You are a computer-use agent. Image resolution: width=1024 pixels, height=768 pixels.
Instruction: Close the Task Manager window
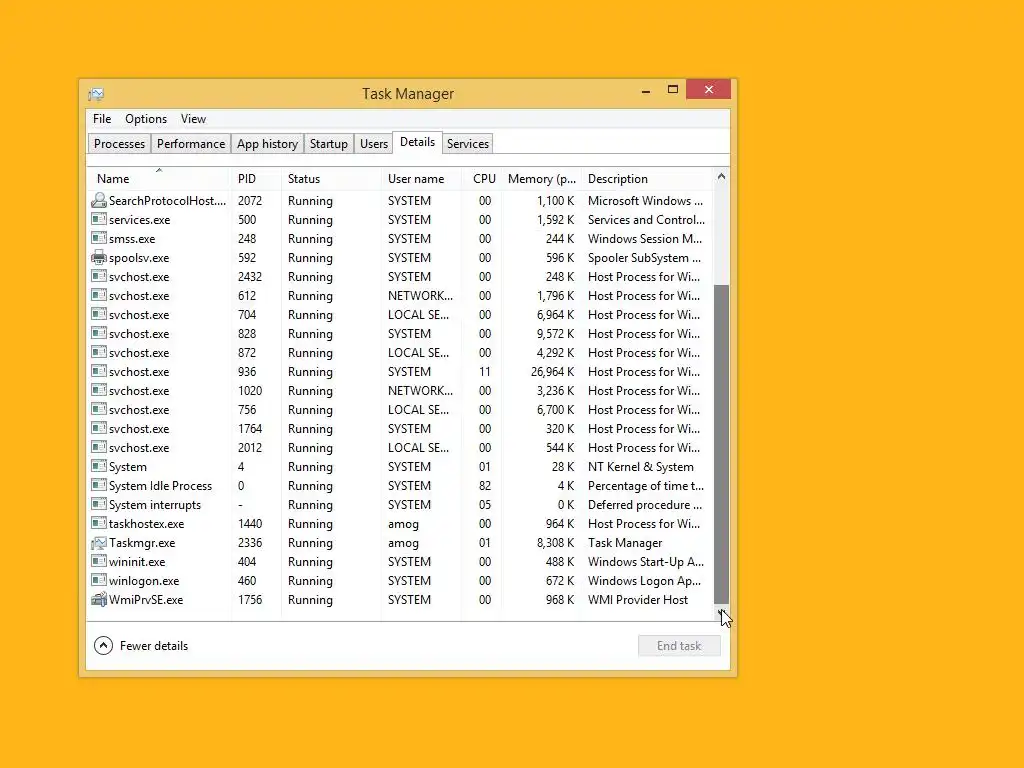(x=709, y=89)
